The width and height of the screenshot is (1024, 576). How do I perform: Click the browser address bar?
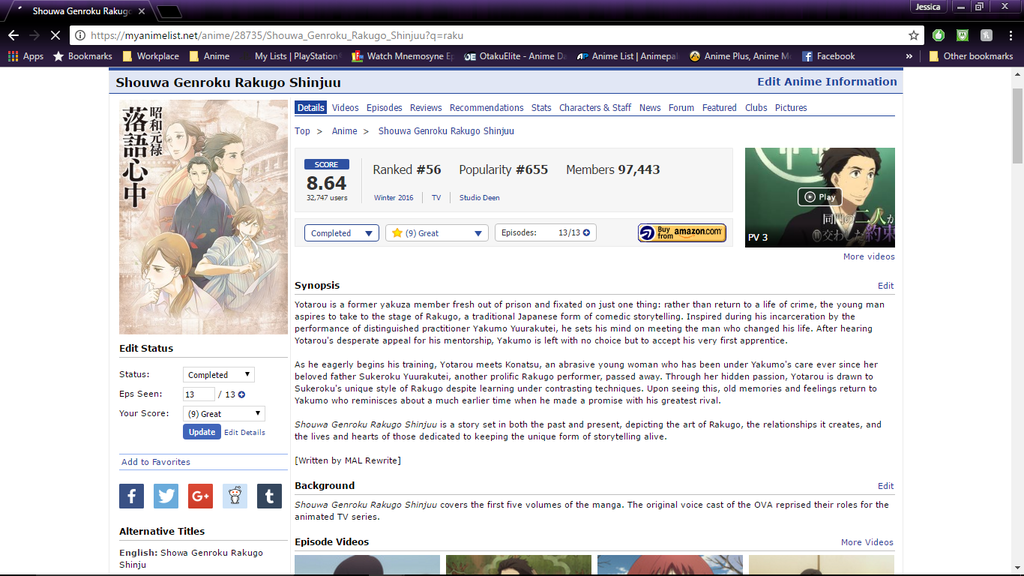click(x=496, y=35)
